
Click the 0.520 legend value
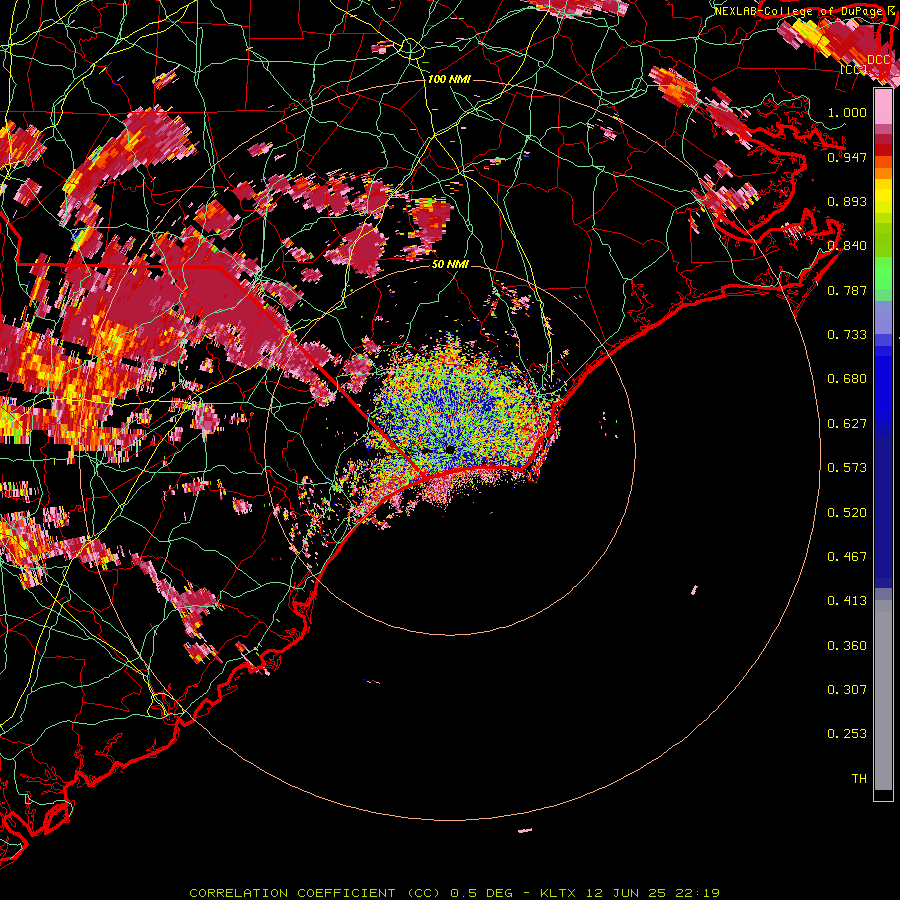pos(847,513)
